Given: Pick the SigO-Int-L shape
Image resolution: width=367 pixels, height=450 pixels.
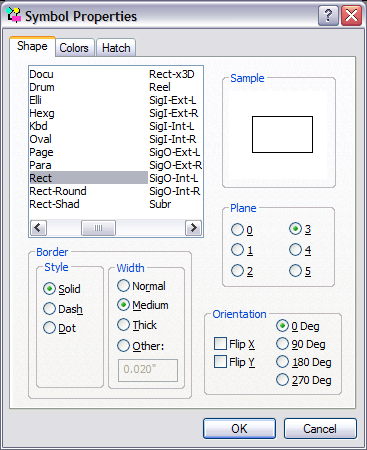Looking at the screenshot, I should (x=174, y=178).
